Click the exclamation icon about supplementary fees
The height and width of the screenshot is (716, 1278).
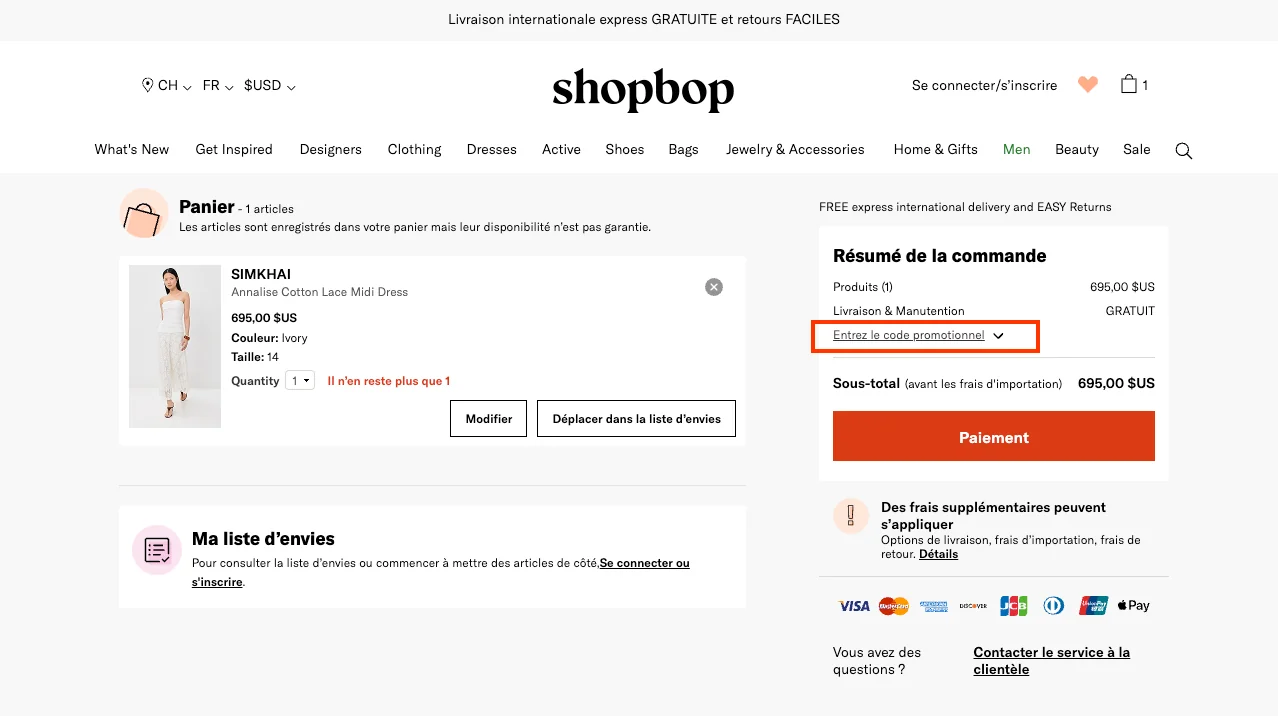click(850, 515)
